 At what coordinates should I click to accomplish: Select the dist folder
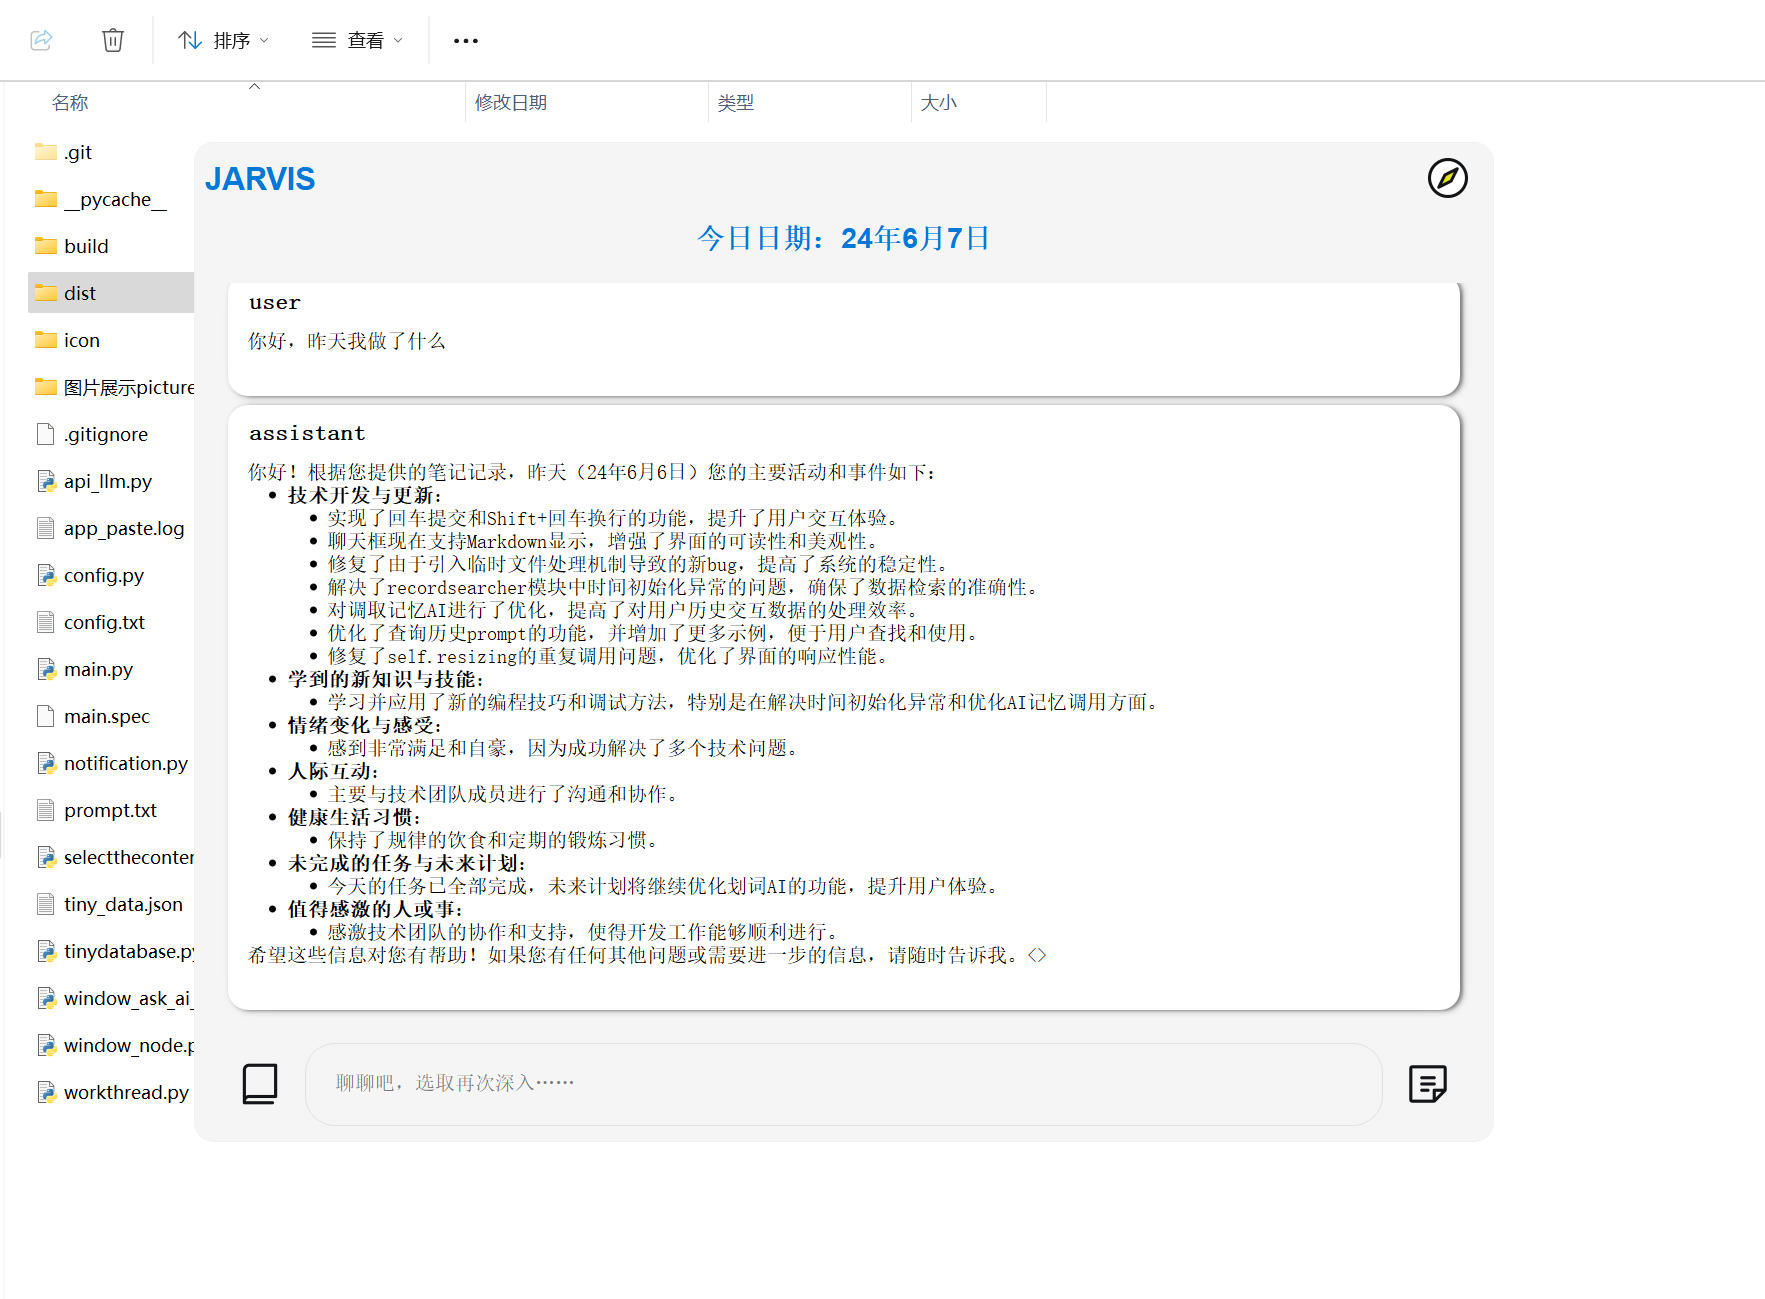(x=111, y=293)
